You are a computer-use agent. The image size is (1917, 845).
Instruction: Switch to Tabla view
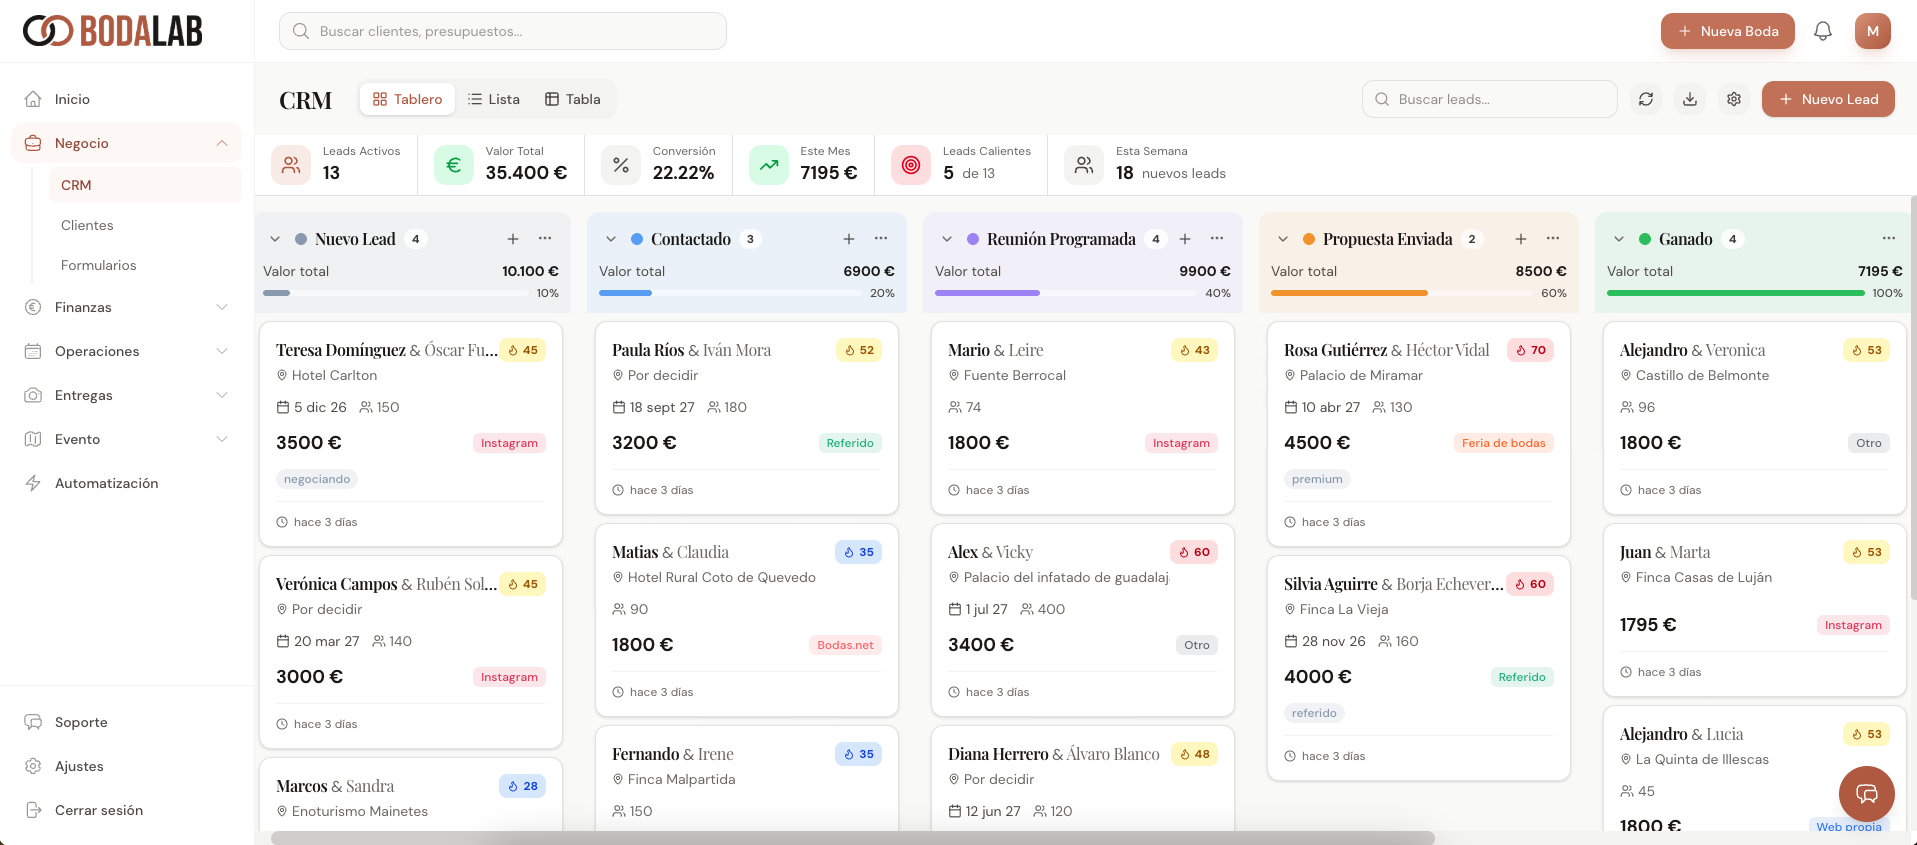(573, 99)
